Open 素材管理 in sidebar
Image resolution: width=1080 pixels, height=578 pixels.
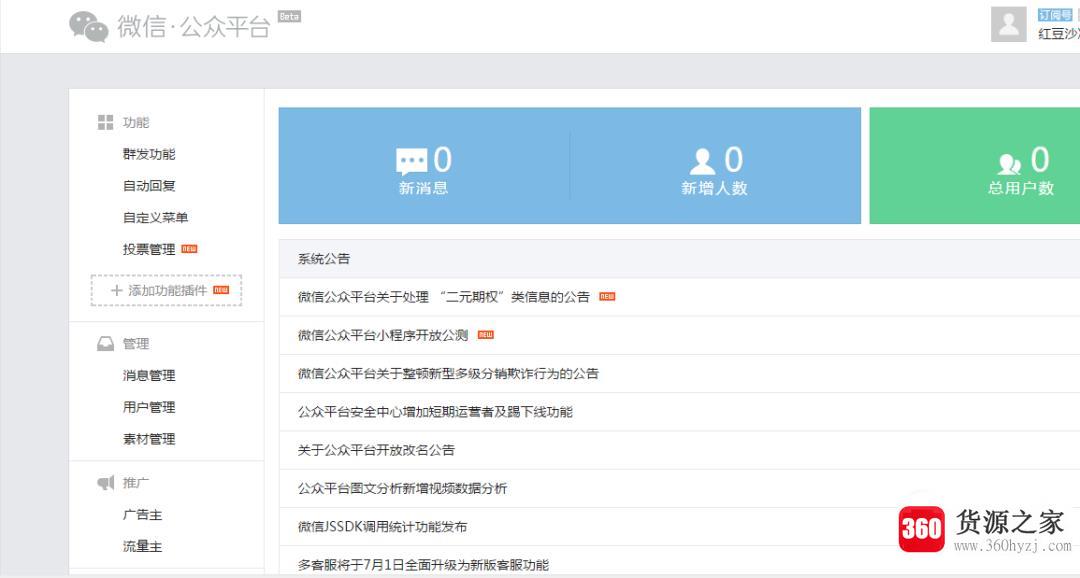pos(149,439)
